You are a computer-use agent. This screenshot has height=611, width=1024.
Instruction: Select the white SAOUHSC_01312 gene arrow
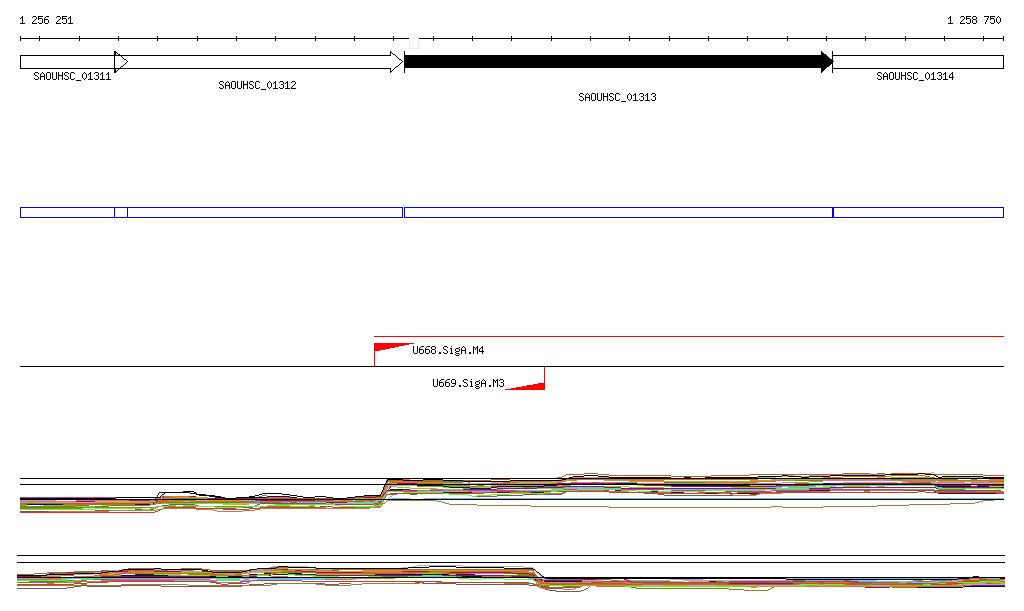pos(258,62)
